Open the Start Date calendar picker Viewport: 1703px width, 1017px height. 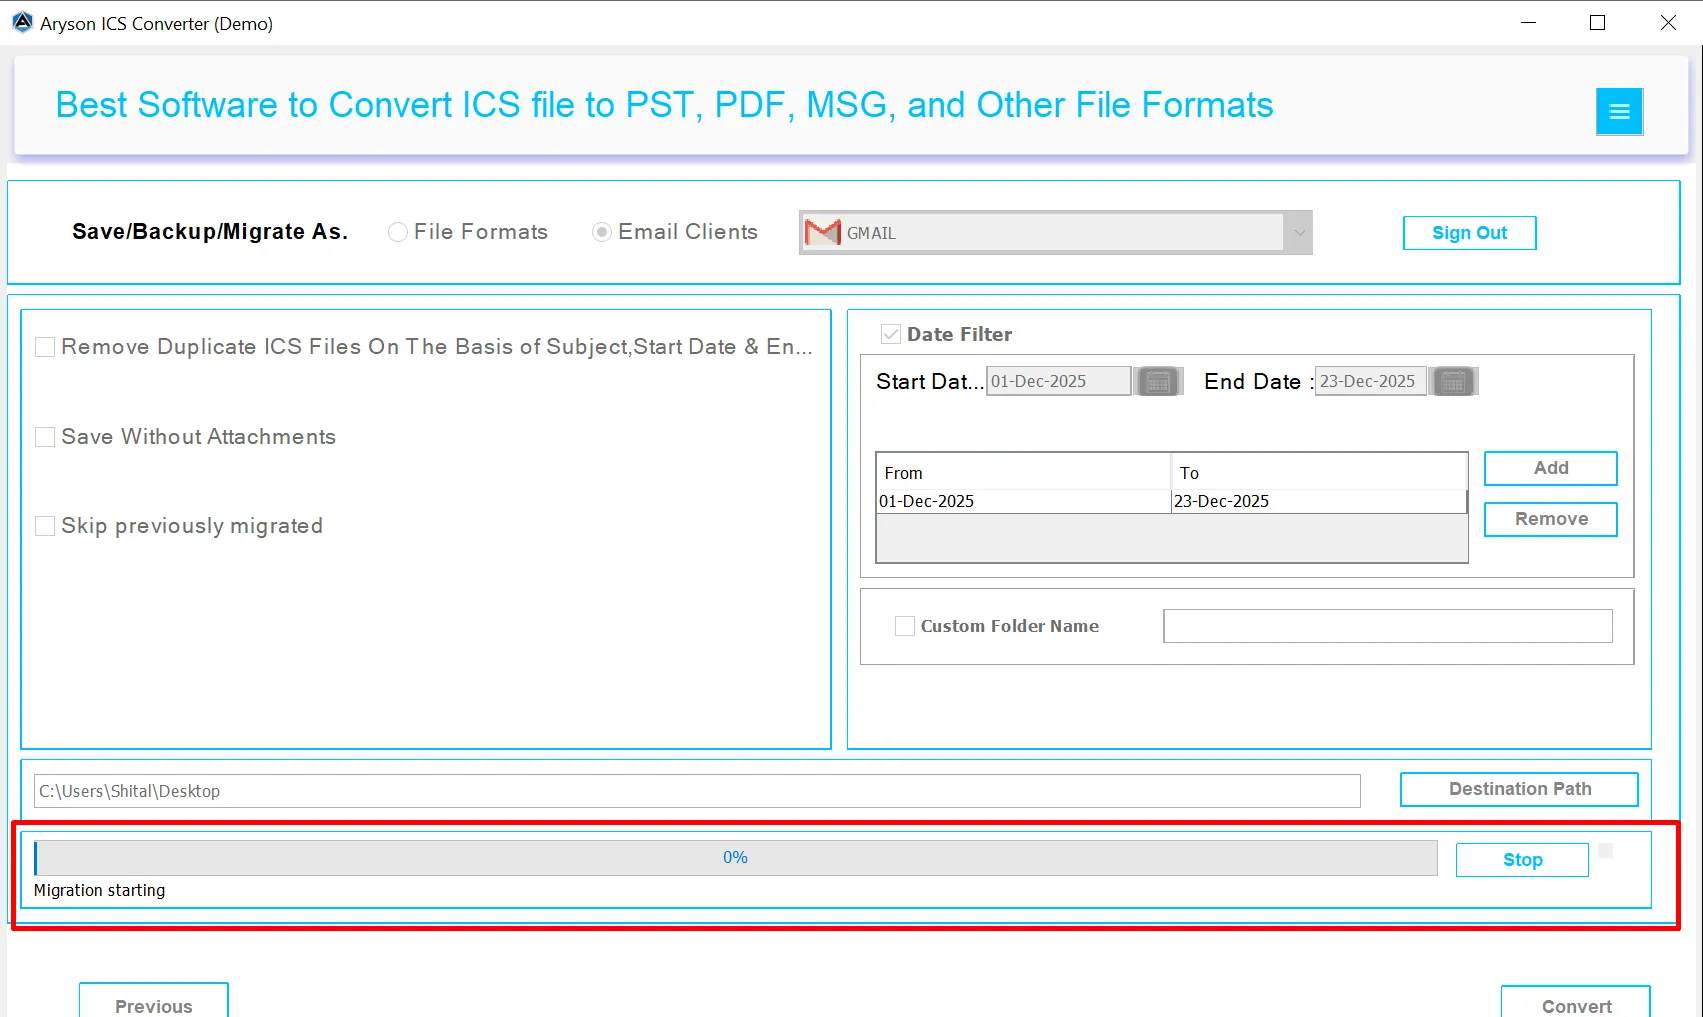point(1157,380)
